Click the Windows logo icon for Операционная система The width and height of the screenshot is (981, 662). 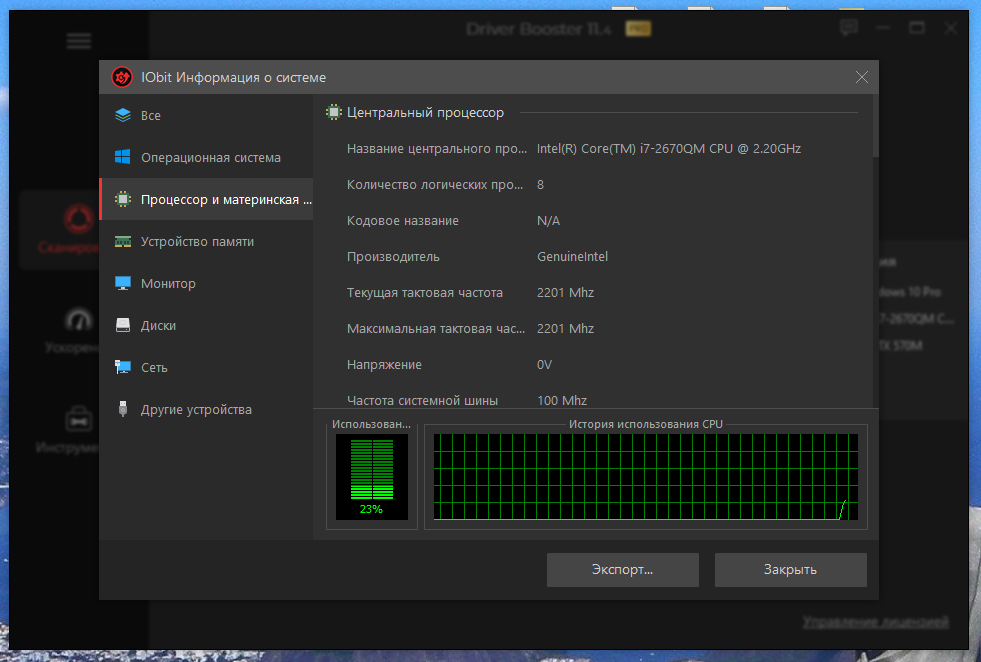click(x=123, y=157)
